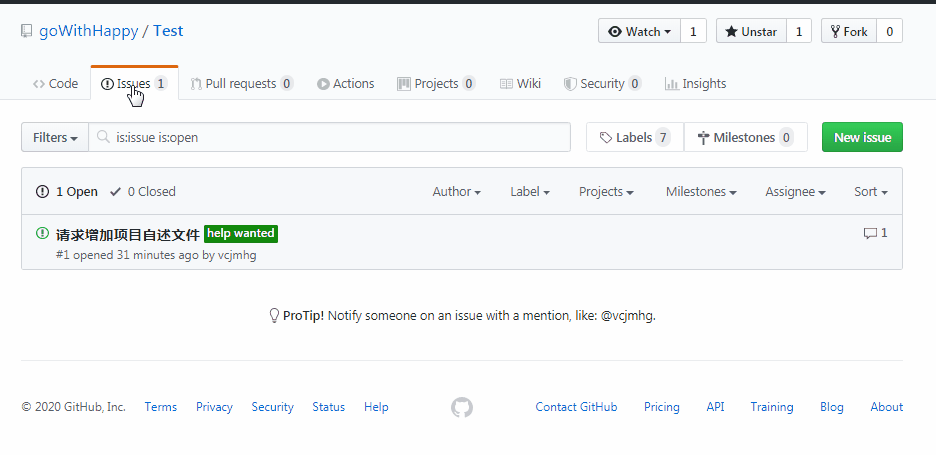
Task: Click the search magnifier icon in filter box
Action: coord(104,137)
